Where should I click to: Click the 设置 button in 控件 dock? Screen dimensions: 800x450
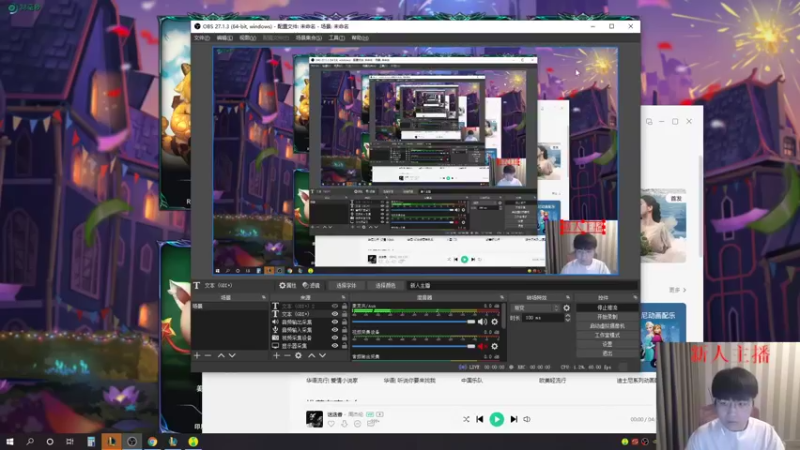607,344
